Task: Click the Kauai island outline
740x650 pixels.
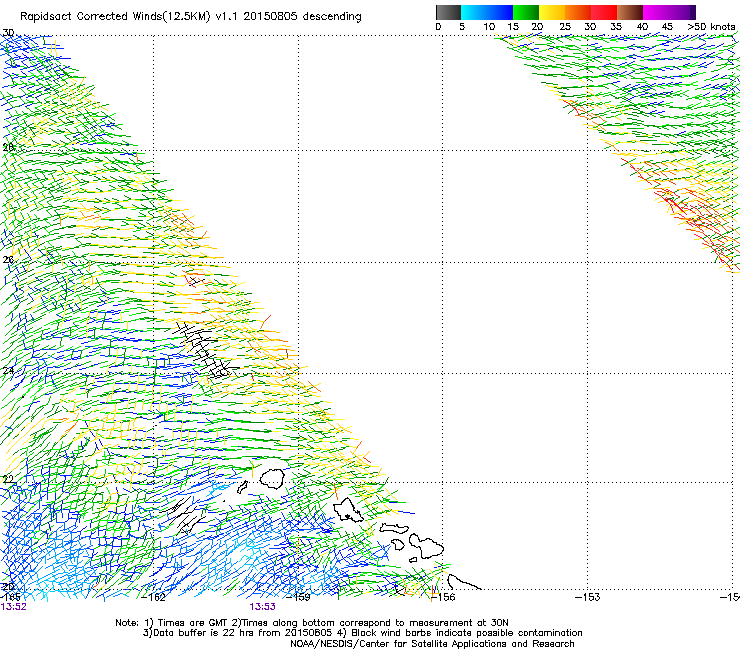Action: pyautogui.click(x=272, y=479)
